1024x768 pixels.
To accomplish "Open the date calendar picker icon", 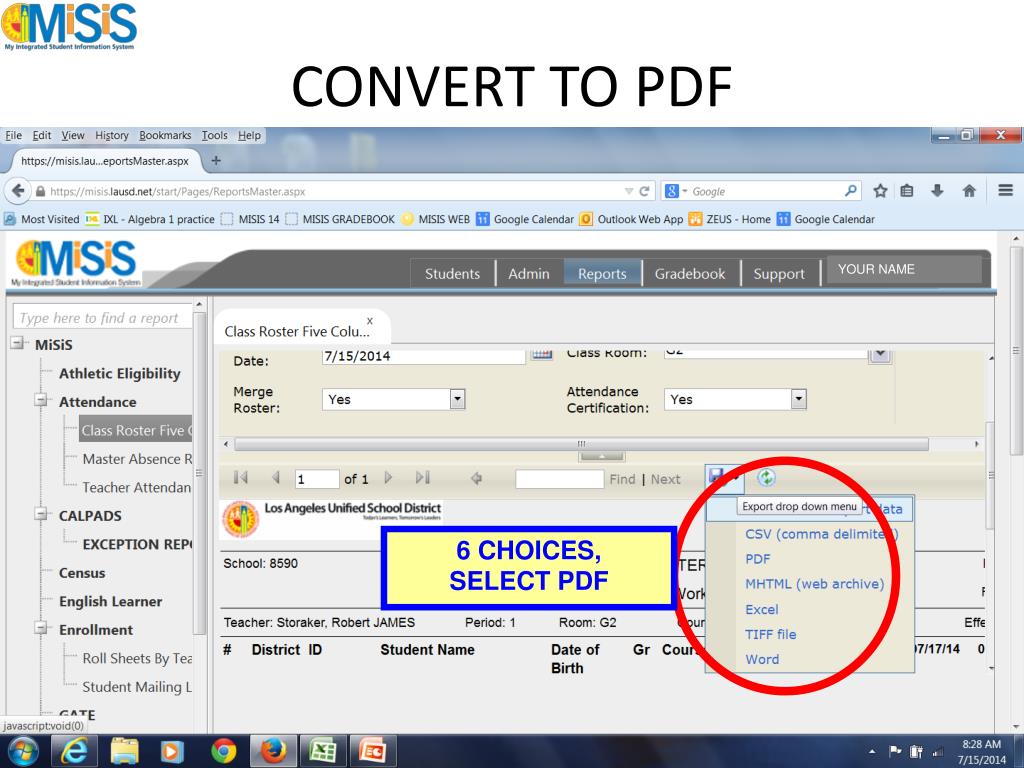I will point(541,355).
